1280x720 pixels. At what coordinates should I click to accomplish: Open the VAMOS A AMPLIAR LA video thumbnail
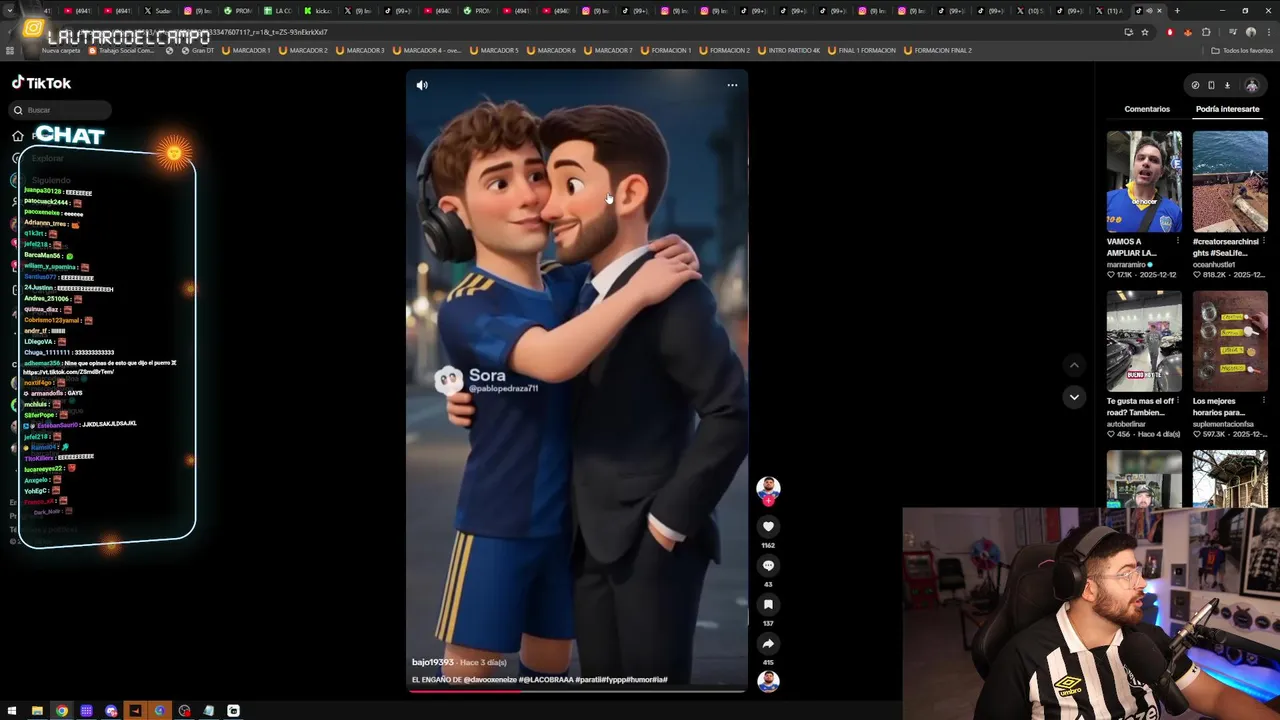coord(1144,181)
